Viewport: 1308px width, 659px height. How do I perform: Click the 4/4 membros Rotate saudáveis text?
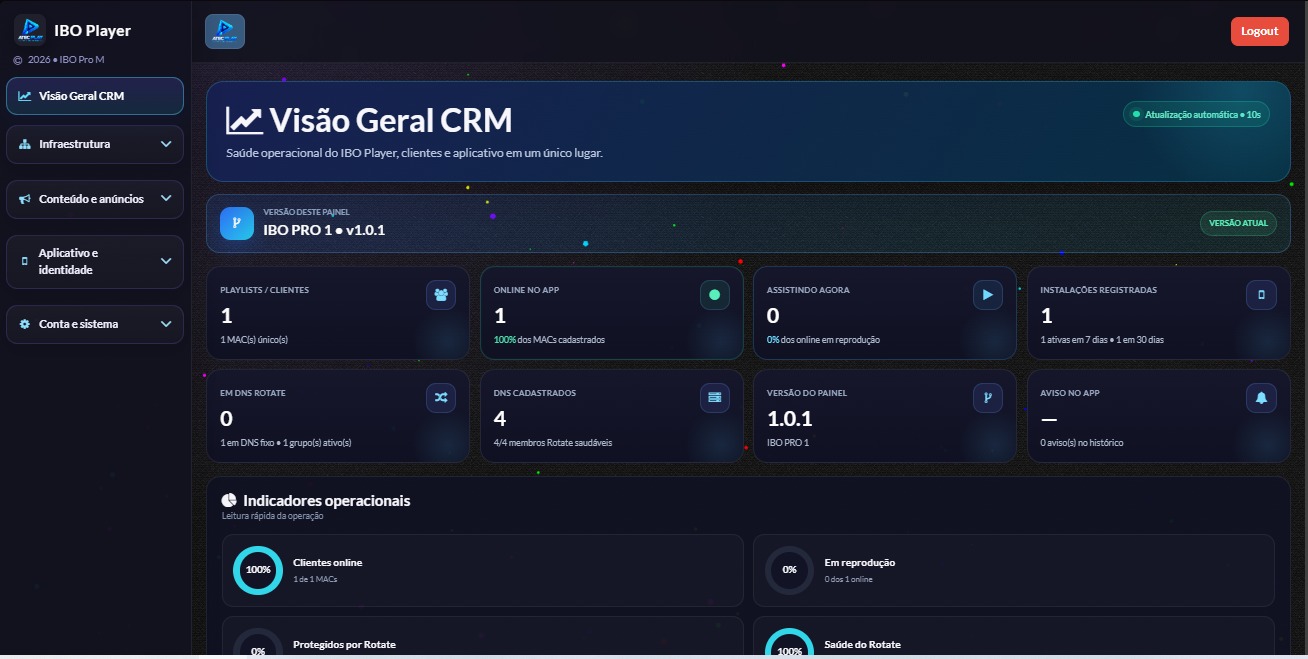click(552, 443)
